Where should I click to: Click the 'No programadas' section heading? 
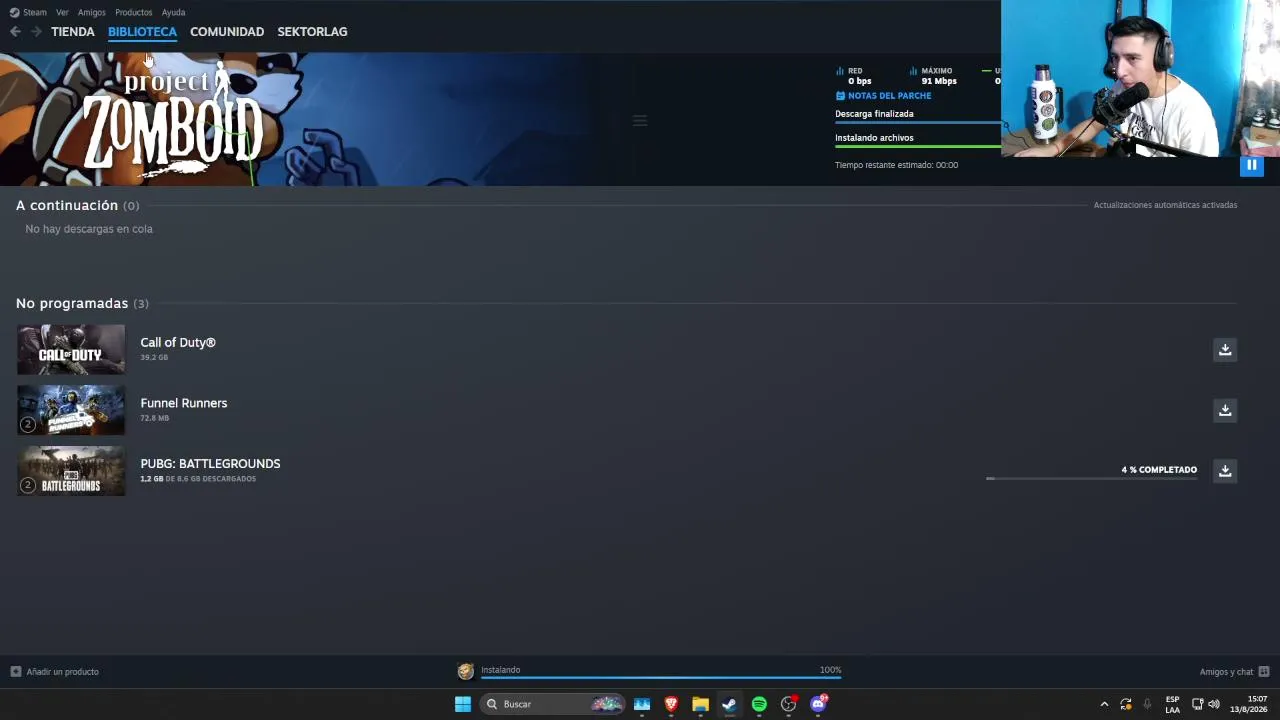pyautogui.click(x=72, y=303)
